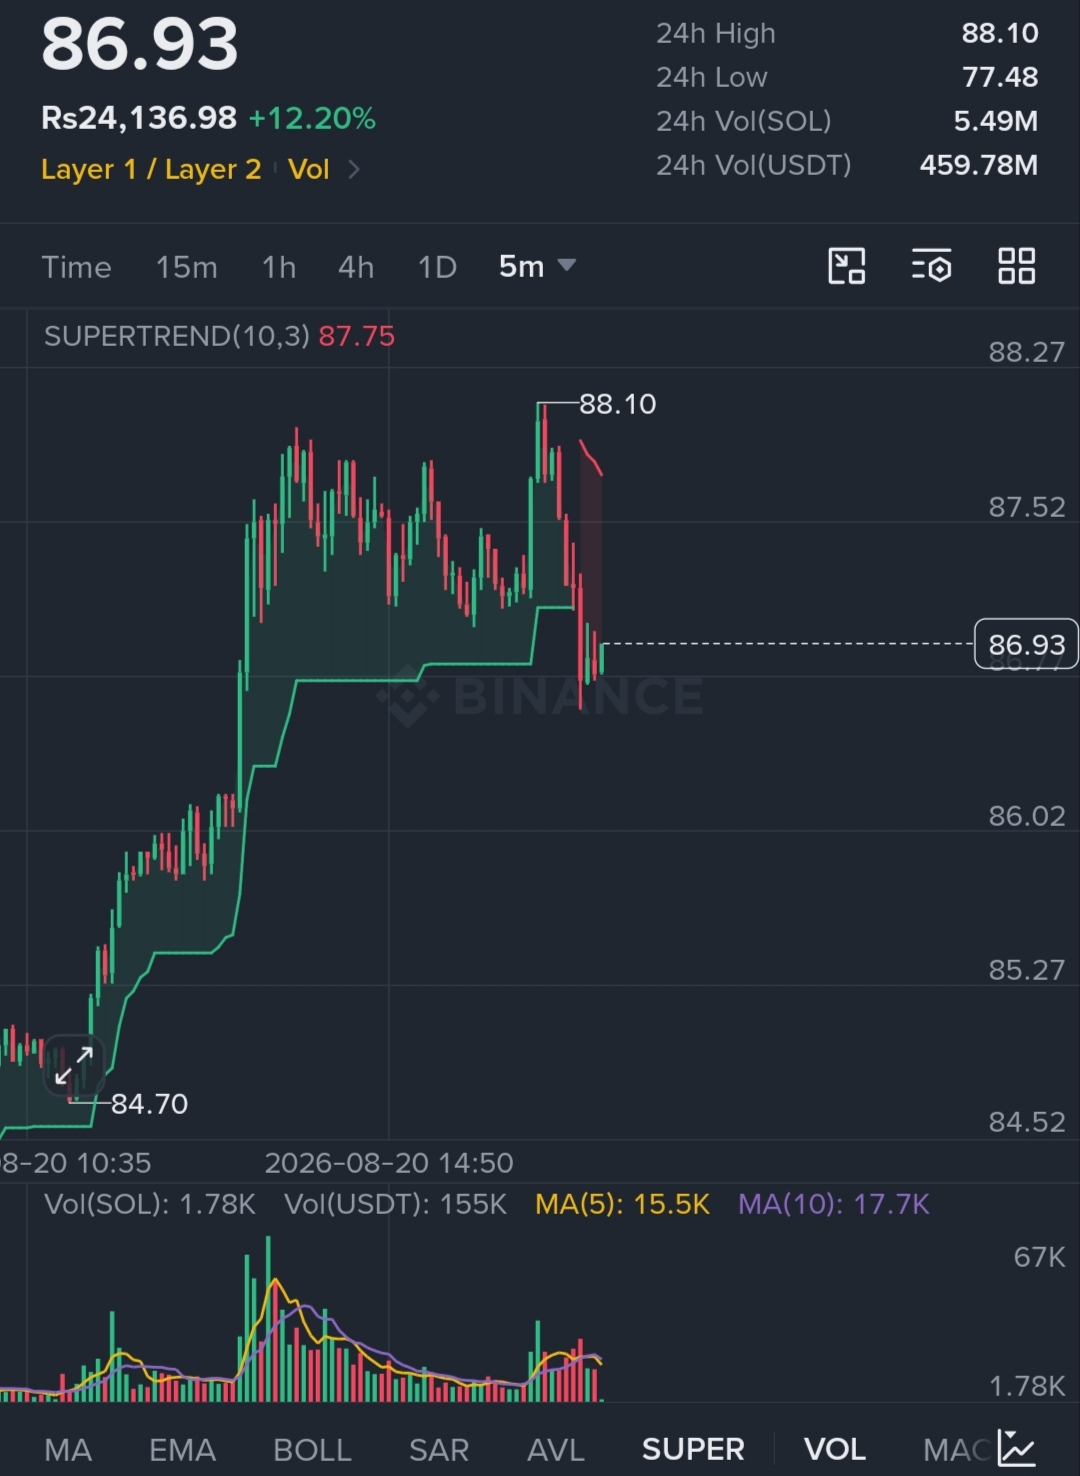Tap the Rs24,136.98 converted price
The height and width of the screenshot is (1476, 1080).
click(x=139, y=118)
